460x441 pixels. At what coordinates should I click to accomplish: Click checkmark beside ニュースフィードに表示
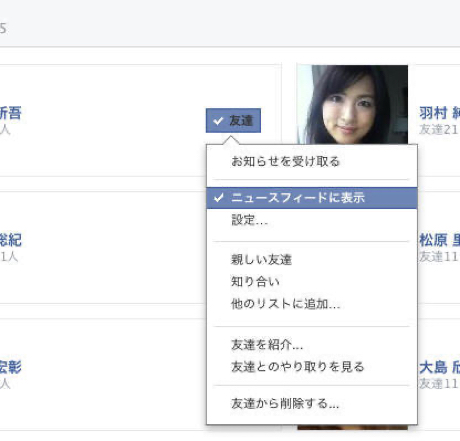[x=219, y=198]
